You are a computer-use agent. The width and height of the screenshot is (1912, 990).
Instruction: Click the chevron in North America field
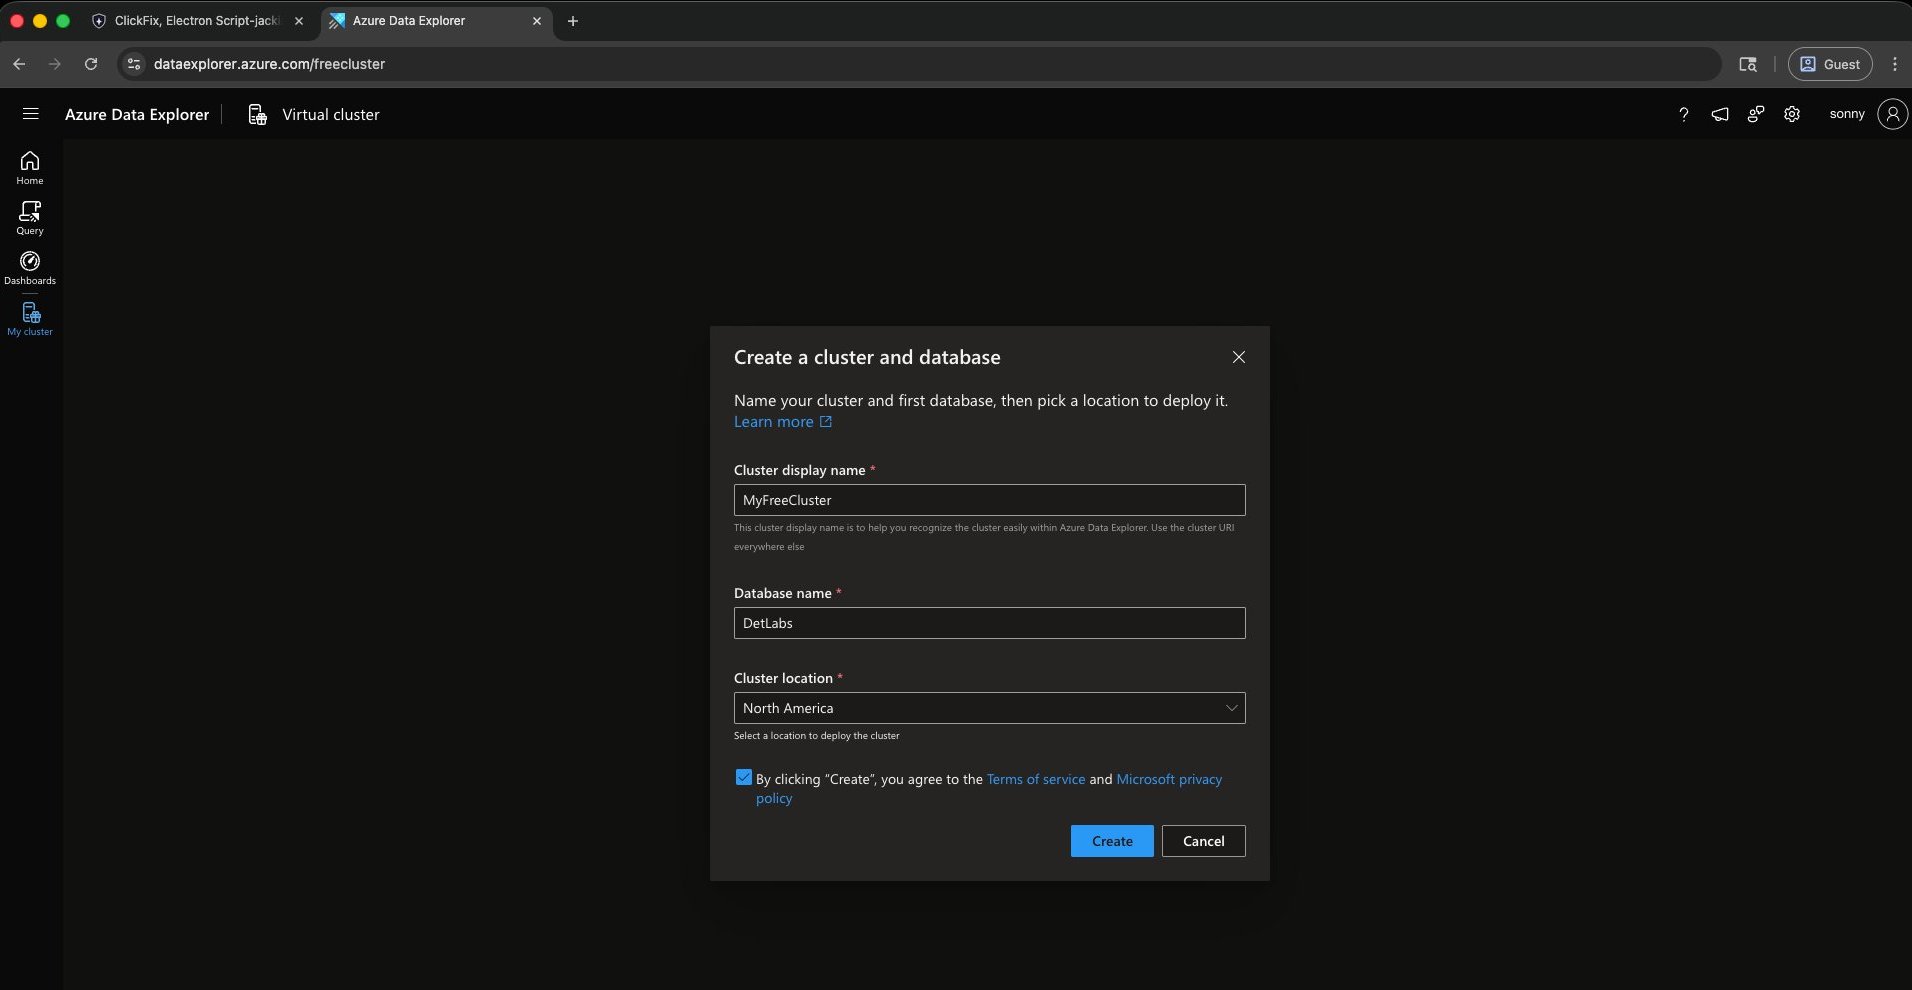coord(1232,708)
